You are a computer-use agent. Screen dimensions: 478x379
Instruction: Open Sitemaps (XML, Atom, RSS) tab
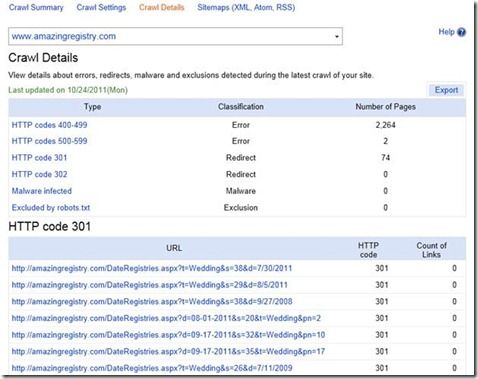246,7
